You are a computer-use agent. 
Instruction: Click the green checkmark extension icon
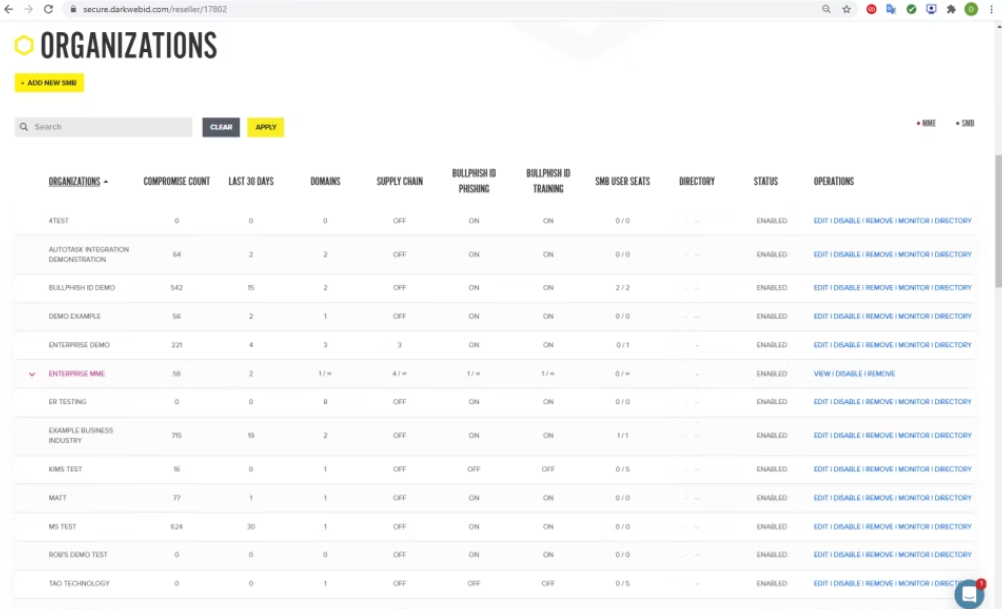911,9
